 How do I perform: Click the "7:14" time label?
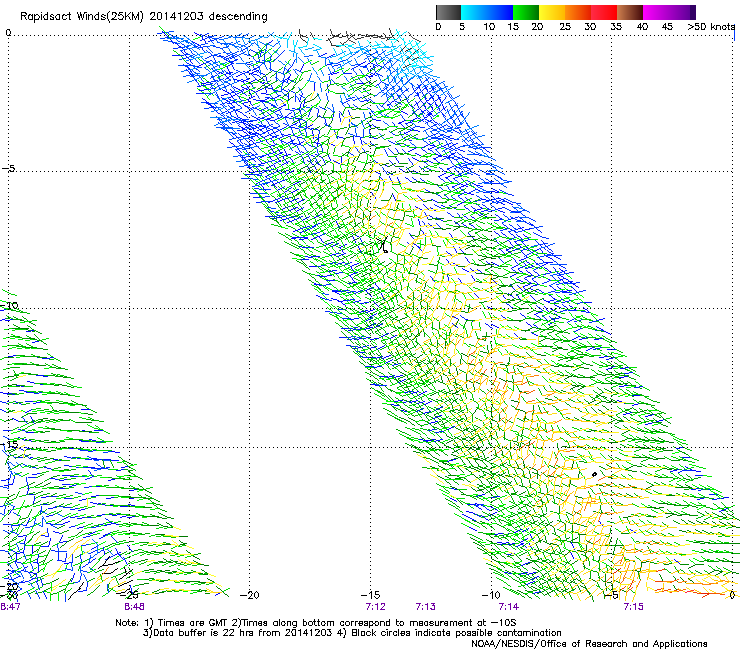click(509, 607)
